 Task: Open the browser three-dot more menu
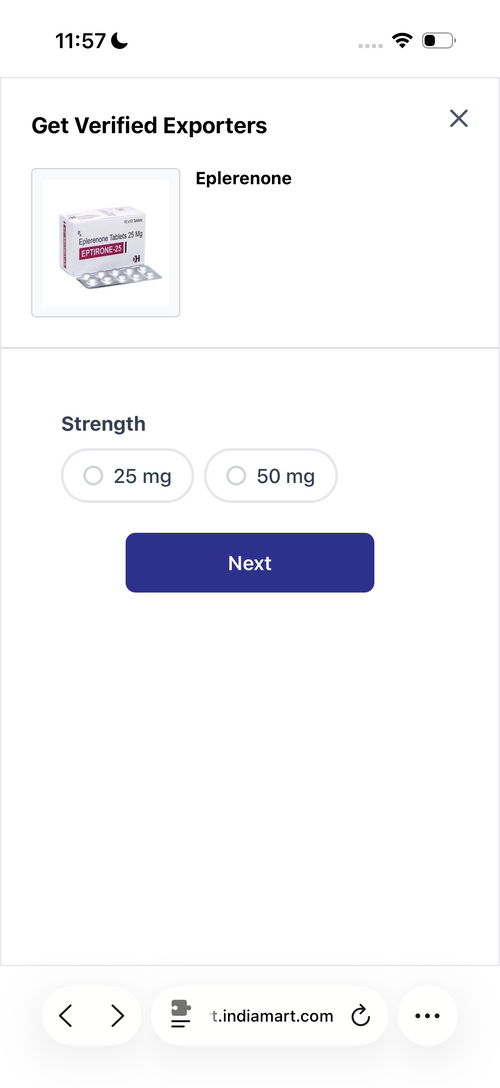[427, 1016]
